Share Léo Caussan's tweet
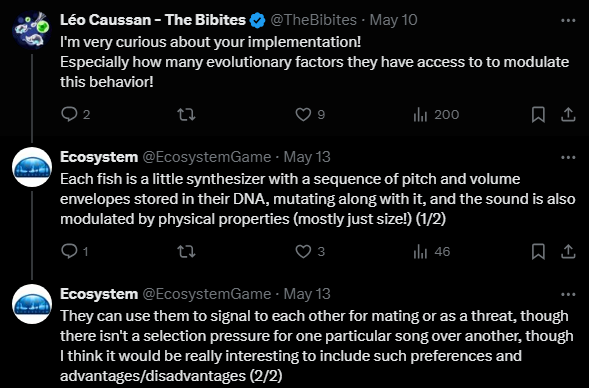The width and height of the screenshot is (589, 388). coord(568,115)
